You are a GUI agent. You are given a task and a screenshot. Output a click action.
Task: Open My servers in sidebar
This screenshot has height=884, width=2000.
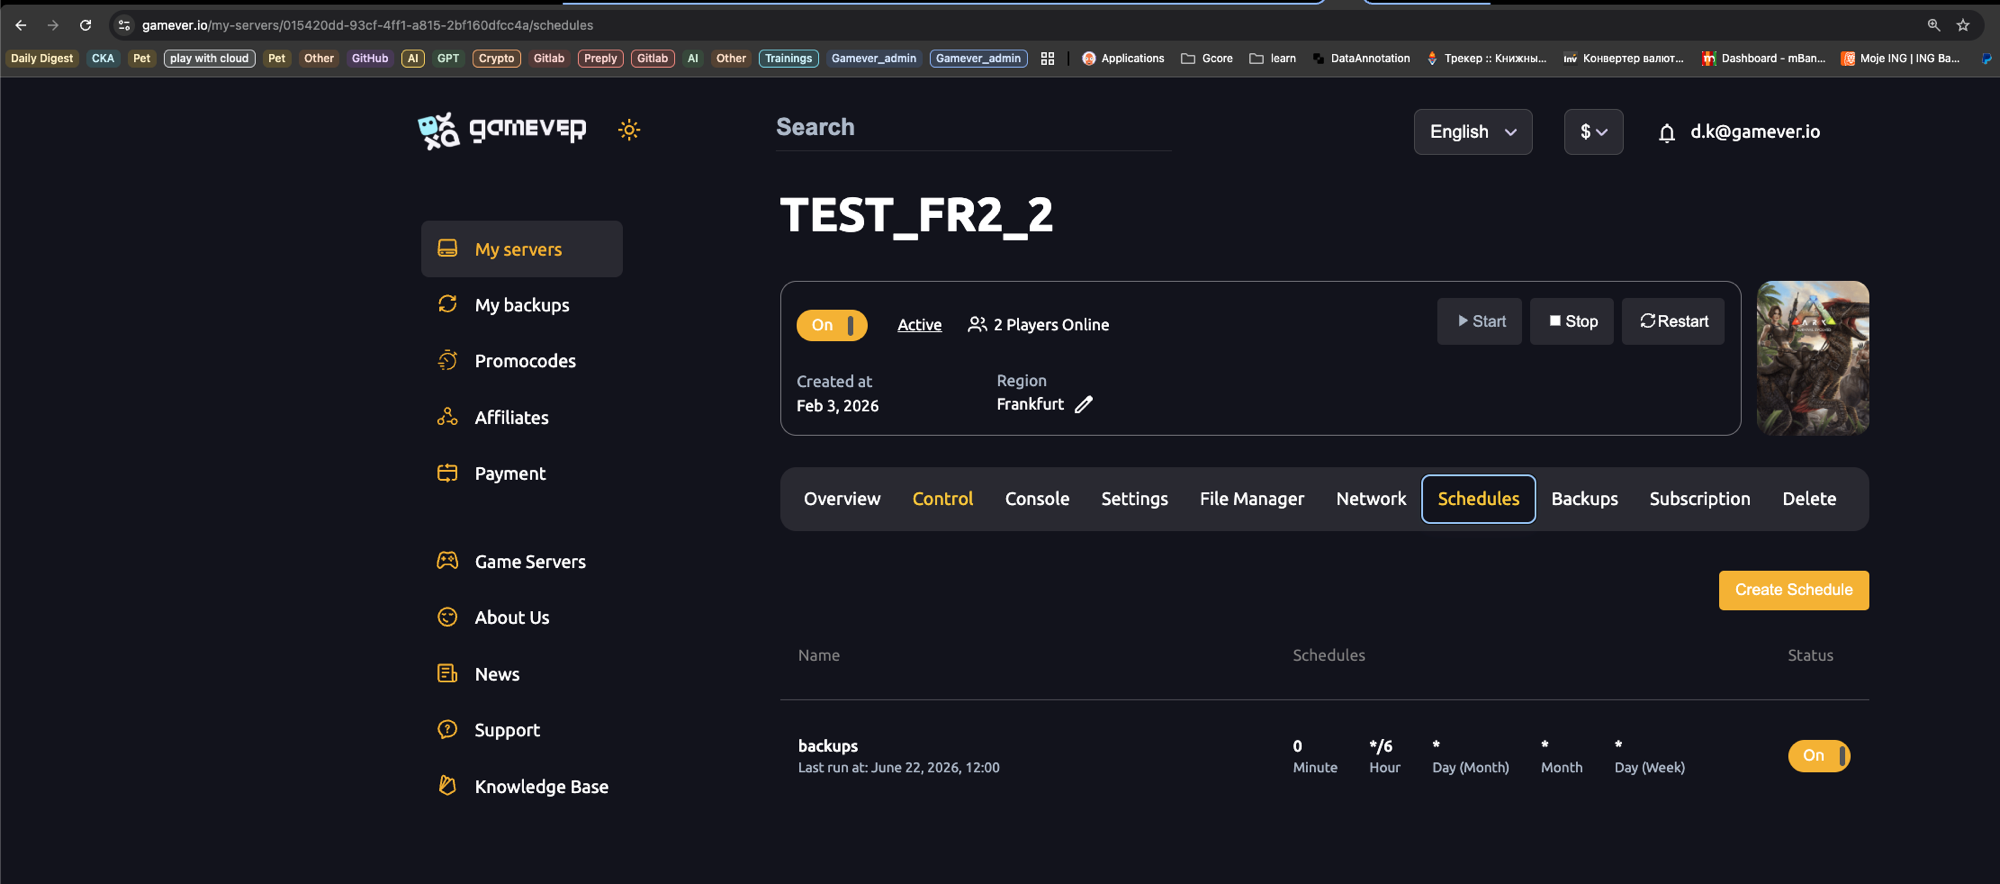[522, 249]
